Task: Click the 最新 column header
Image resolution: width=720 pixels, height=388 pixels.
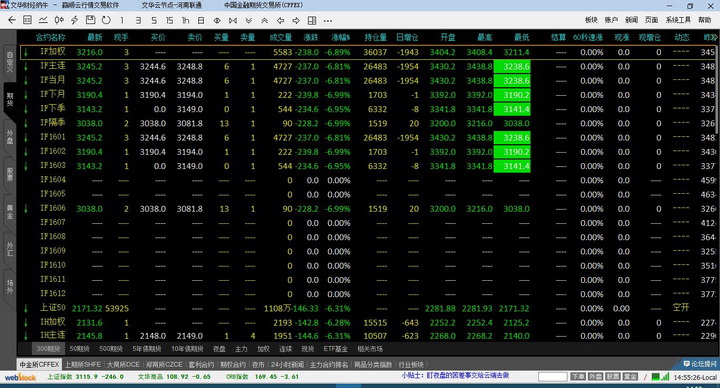Action: [x=95, y=37]
